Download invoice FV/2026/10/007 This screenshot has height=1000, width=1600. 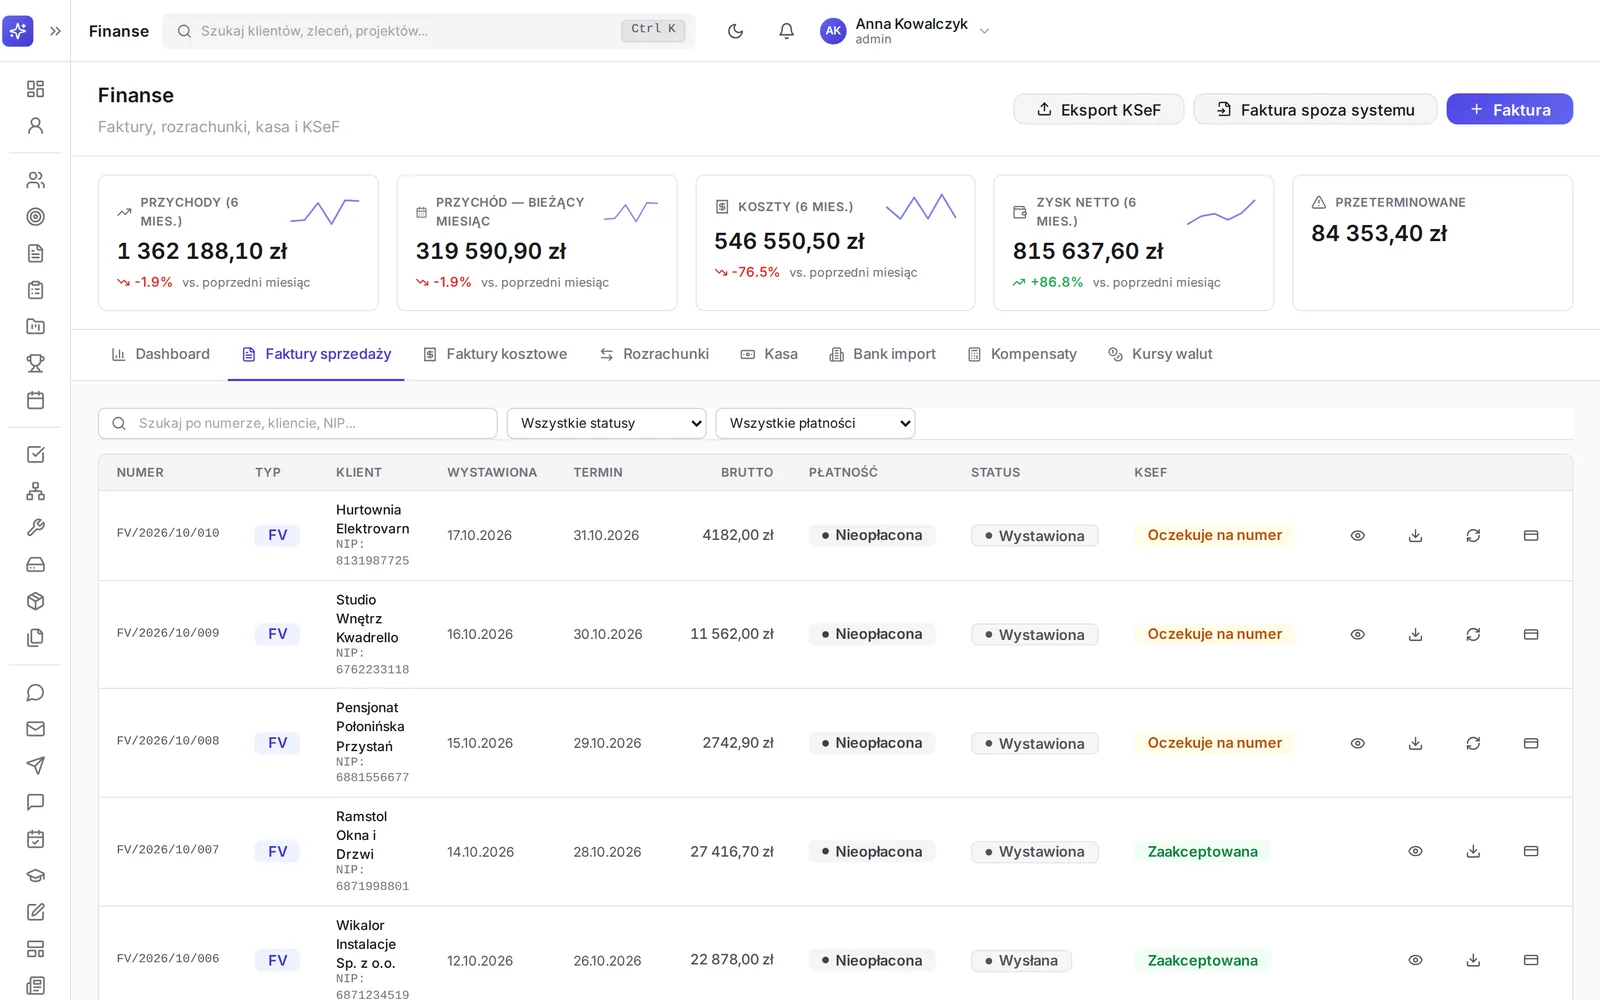(x=1473, y=852)
